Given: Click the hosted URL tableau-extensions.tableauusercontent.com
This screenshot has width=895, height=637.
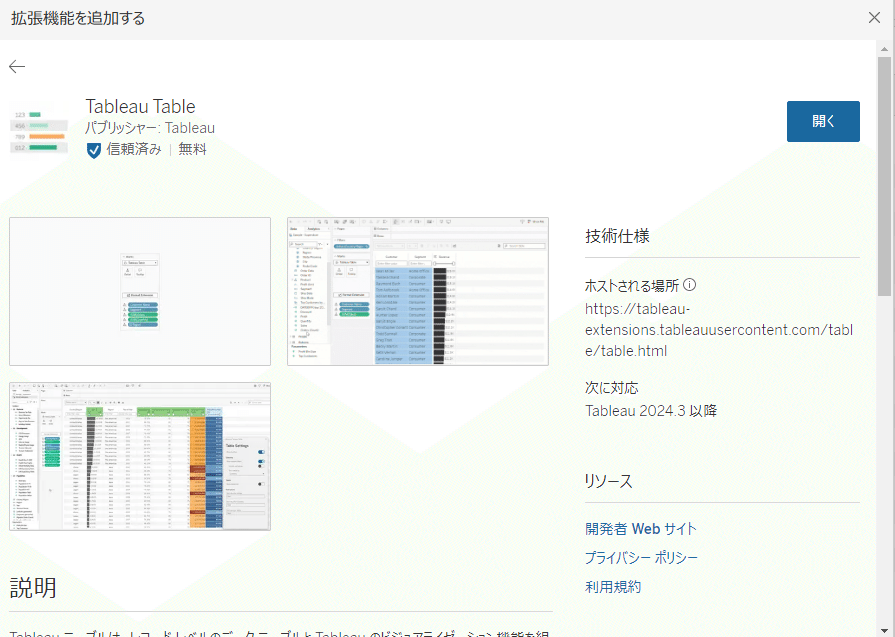Looking at the screenshot, I should pyautogui.click(x=719, y=330).
